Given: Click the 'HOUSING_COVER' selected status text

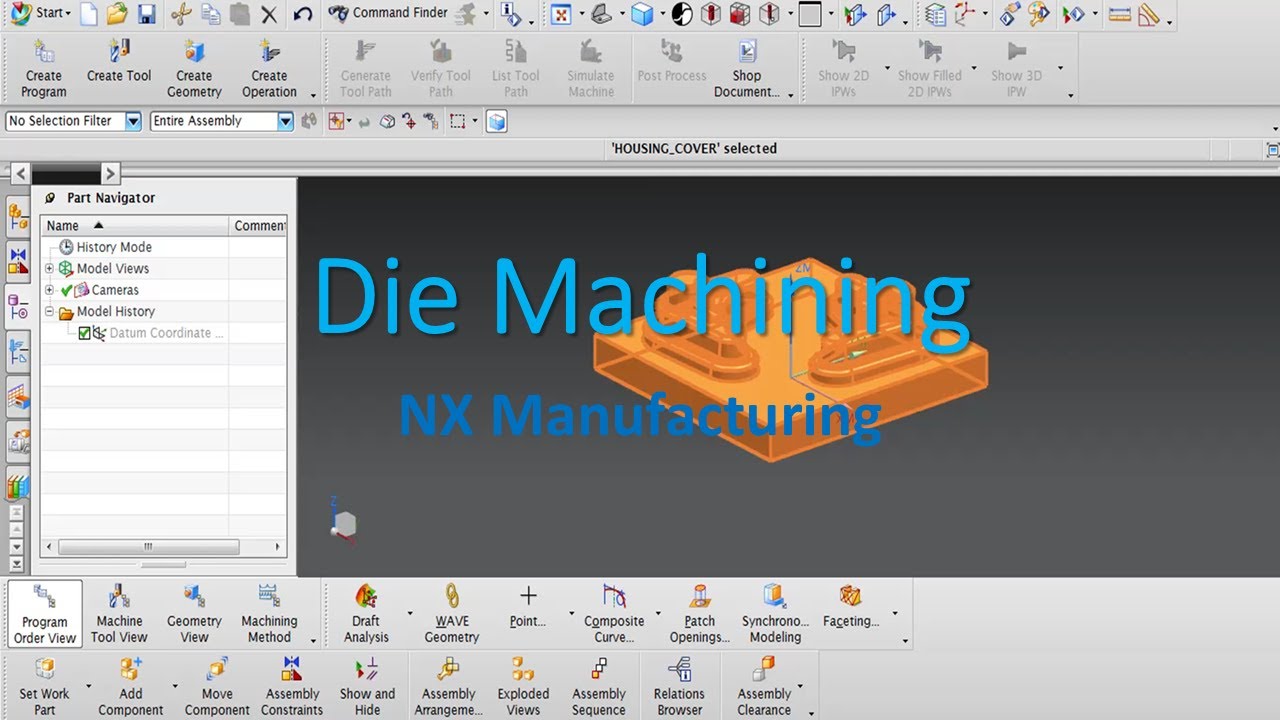Looking at the screenshot, I should [694, 148].
